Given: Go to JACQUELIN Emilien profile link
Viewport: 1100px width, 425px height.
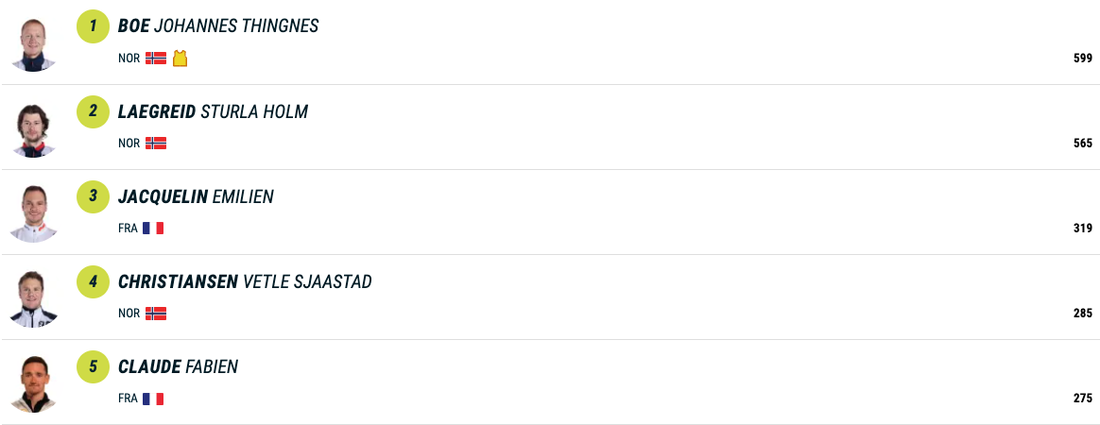Looking at the screenshot, I should click(x=196, y=197).
